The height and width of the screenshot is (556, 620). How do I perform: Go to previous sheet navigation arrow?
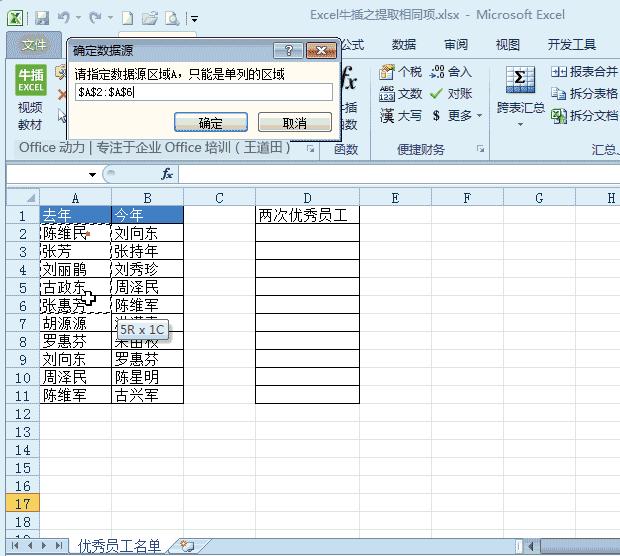(x=30, y=546)
